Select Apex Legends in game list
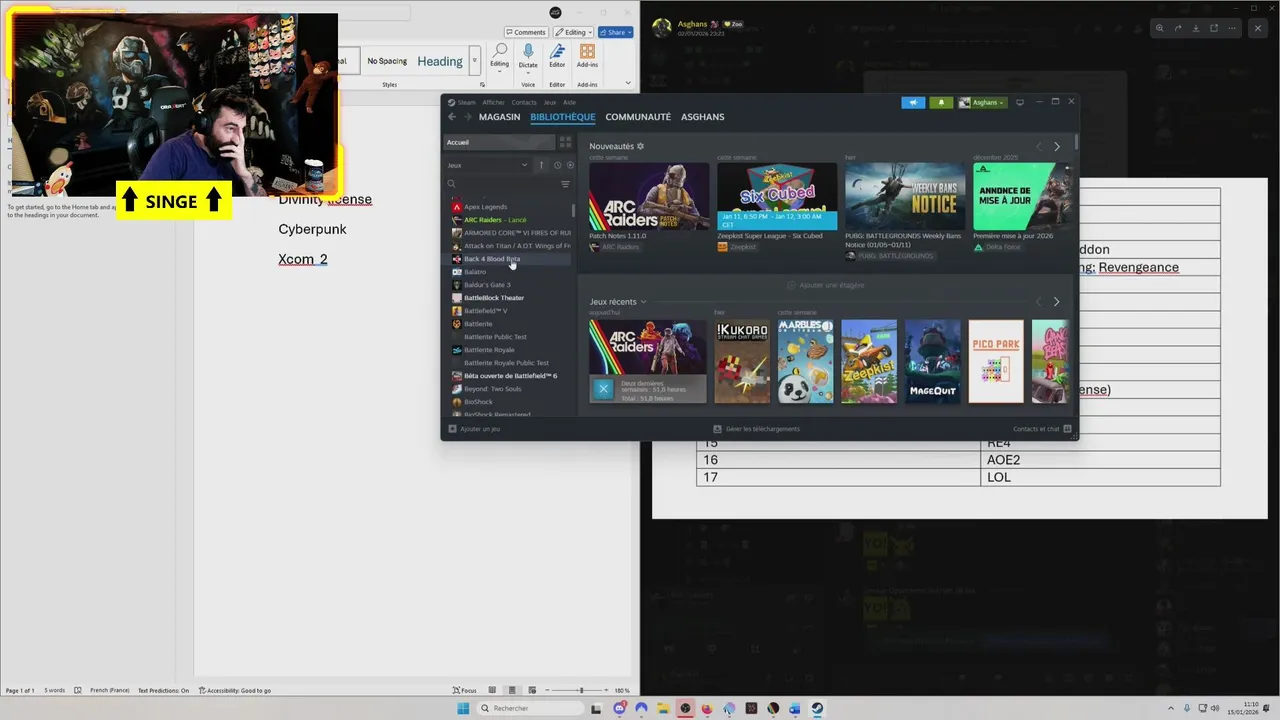Screen dimensions: 1280x720 485,207
